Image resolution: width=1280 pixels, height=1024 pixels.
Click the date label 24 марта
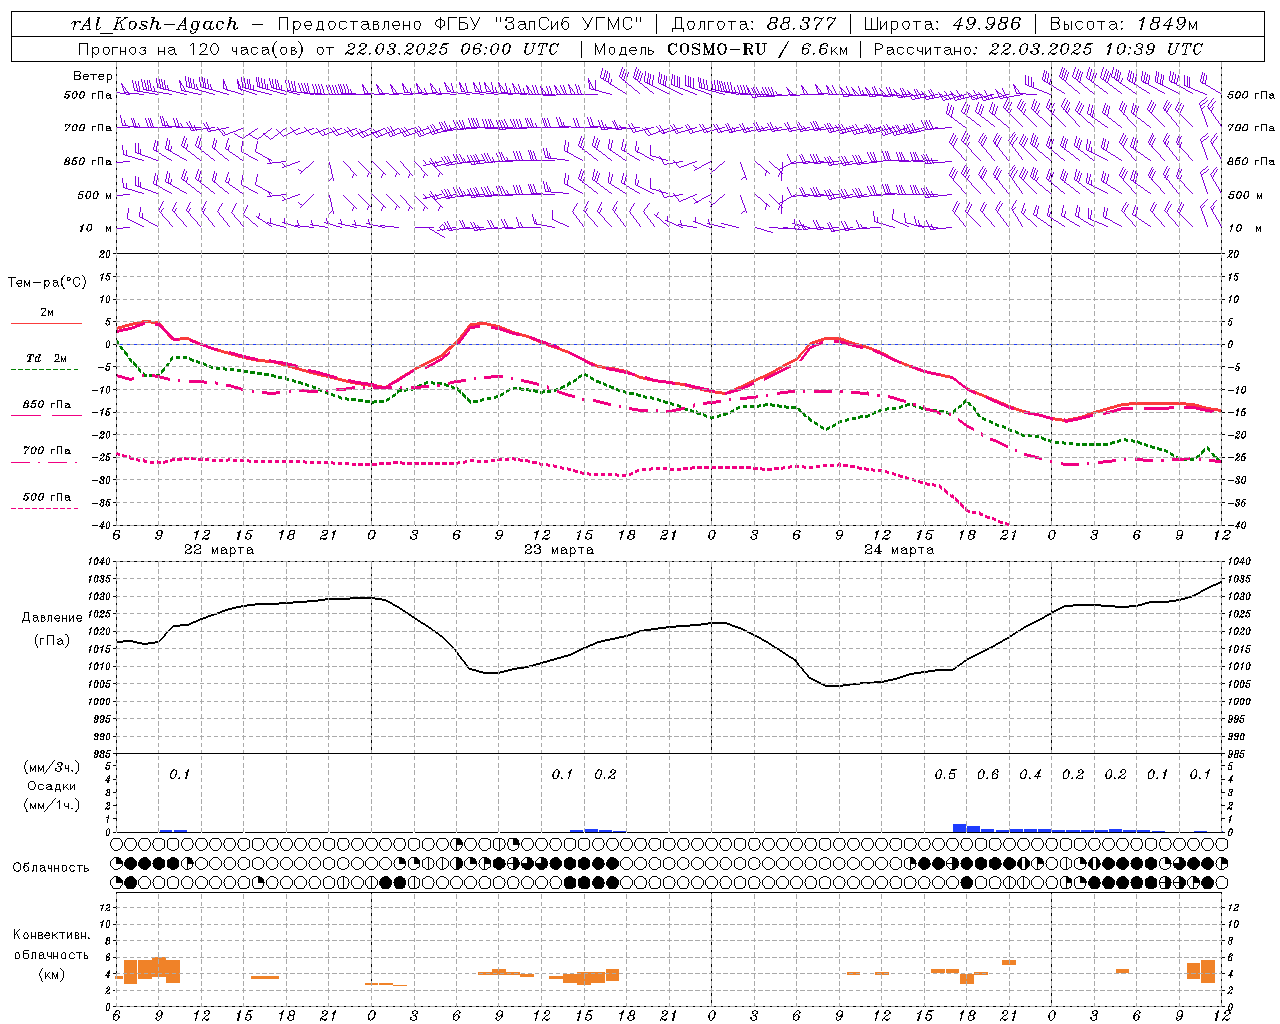(899, 550)
